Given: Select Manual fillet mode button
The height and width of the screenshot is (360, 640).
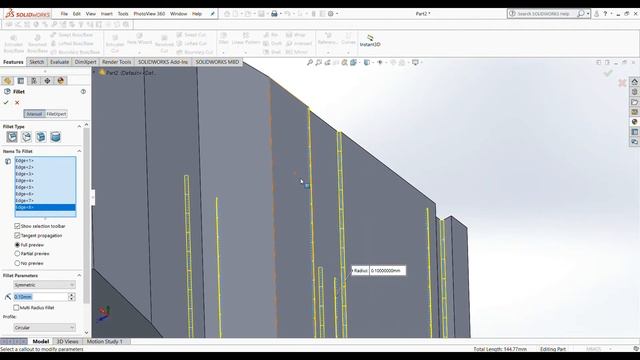Looking at the screenshot, I should click(34, 114).
